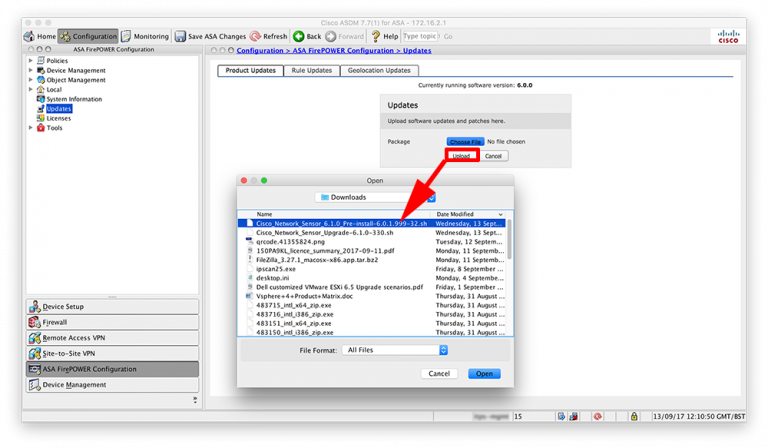Click the Upload button
Image resolution: width=768 pixels, height=448 pixels.
click(461, 156)
